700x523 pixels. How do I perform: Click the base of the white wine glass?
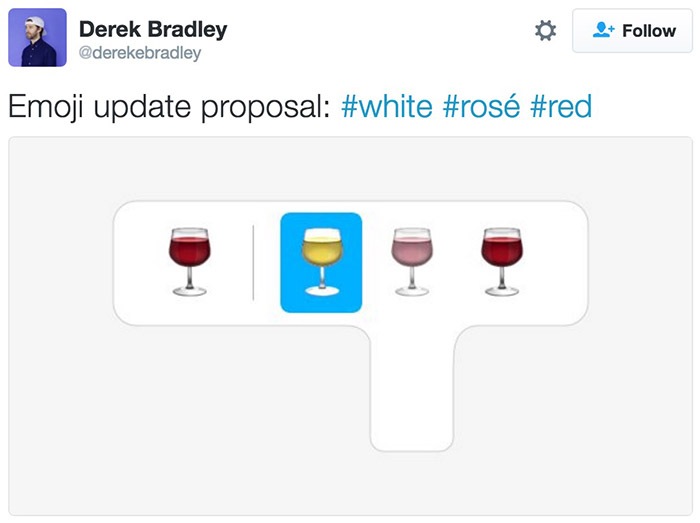tap(320, 291)
